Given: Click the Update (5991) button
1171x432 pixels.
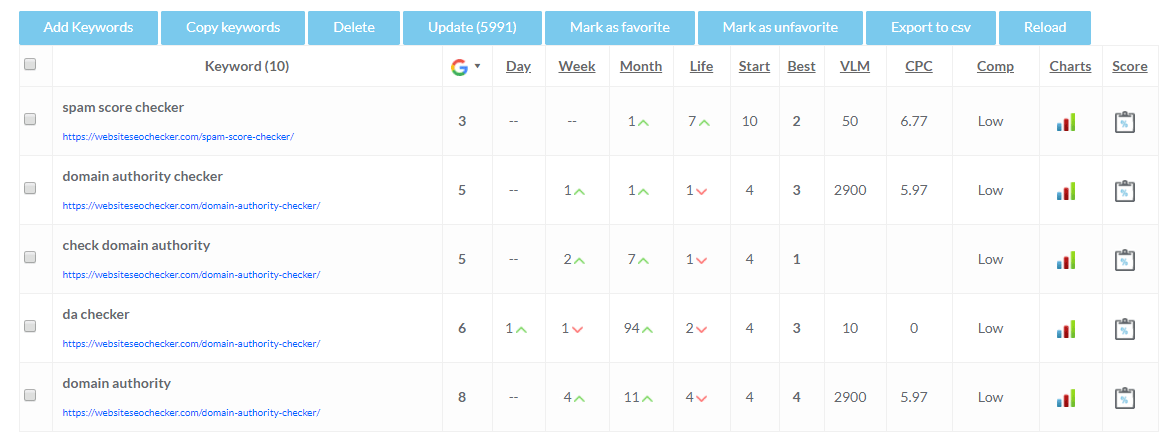Looking at the screenshot, I should (473, 28).
